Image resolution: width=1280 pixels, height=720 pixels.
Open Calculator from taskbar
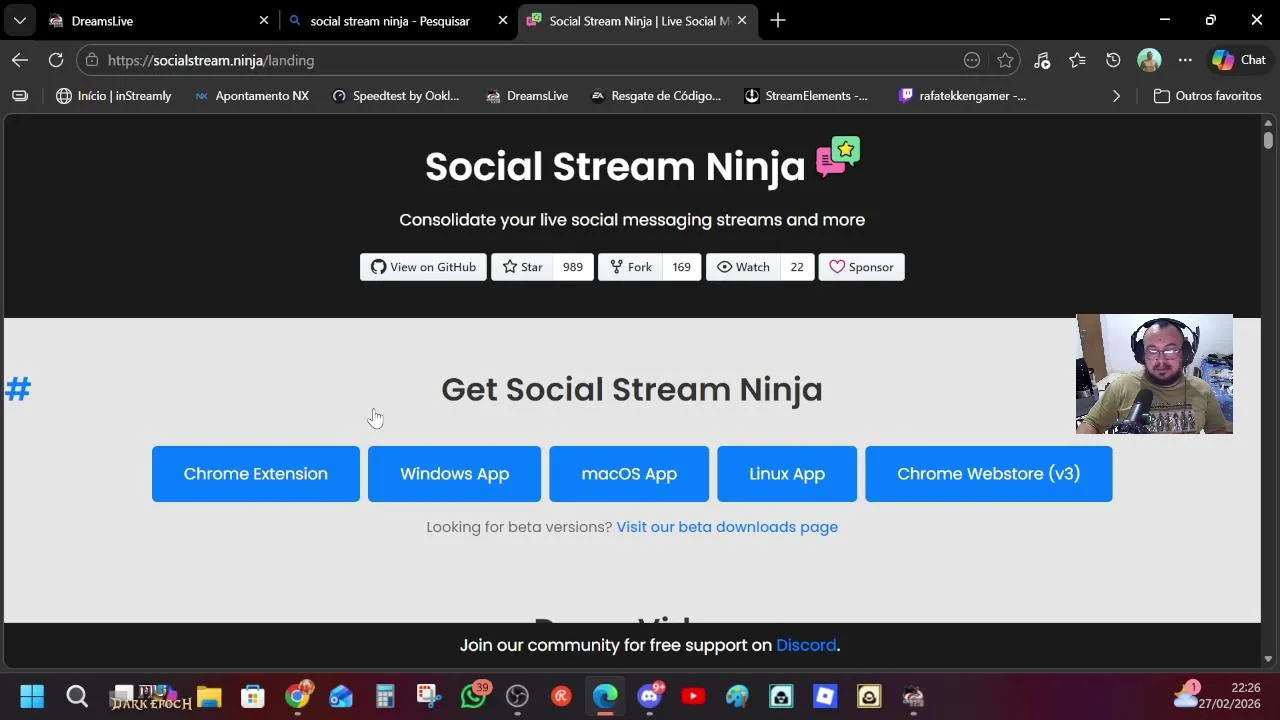click(385, 696)
